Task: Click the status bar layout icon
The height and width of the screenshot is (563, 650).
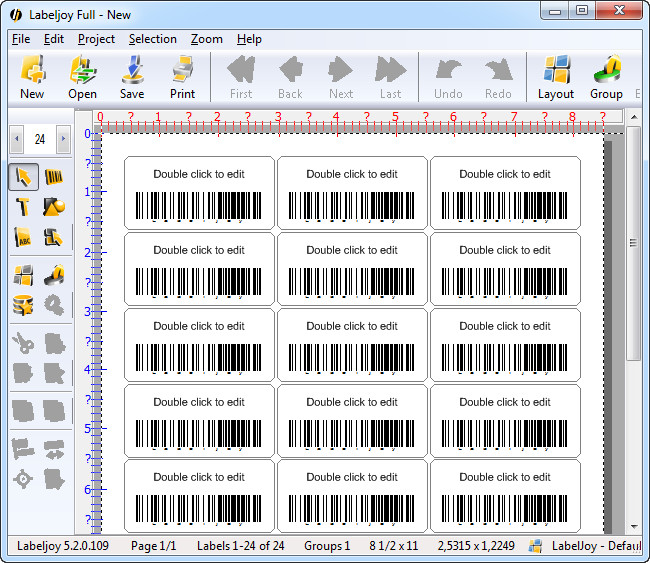Action: click(535, 546)
